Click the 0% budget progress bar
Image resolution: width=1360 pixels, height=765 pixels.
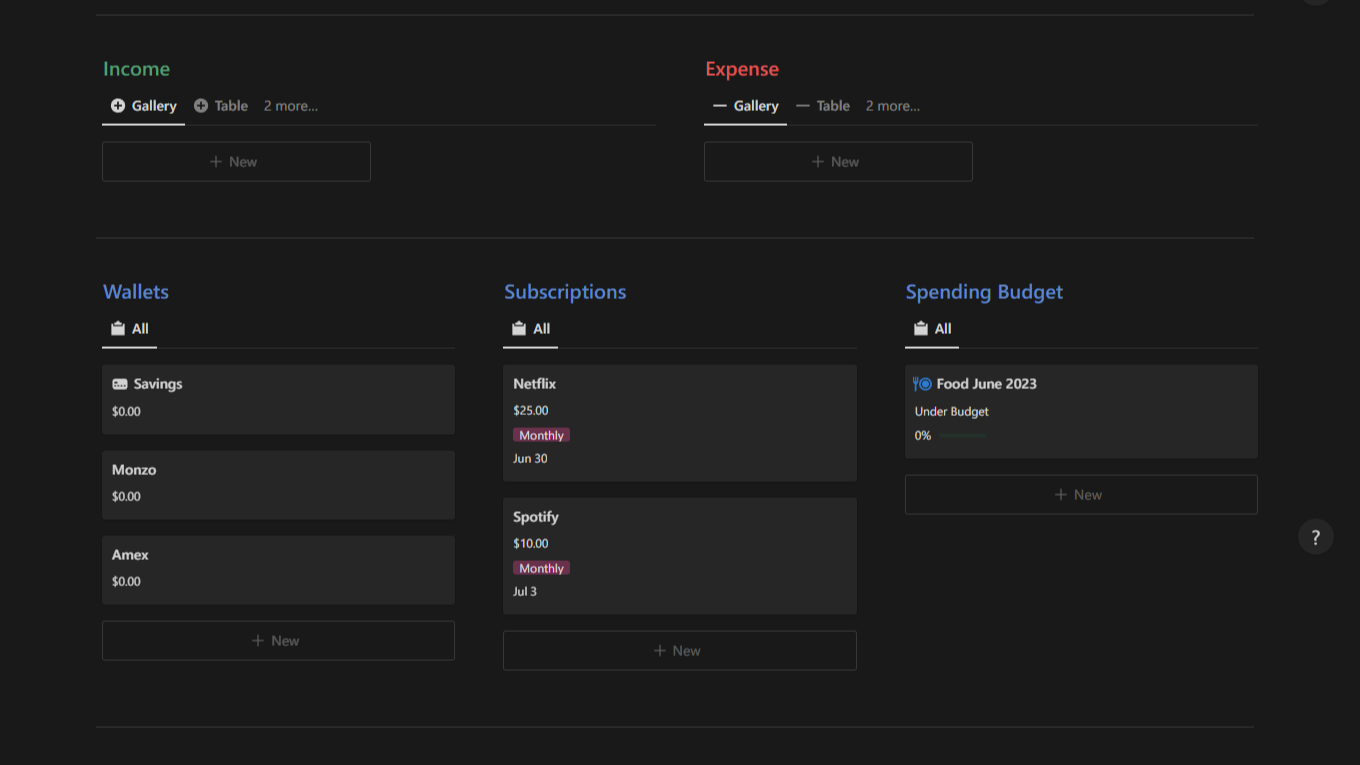coord(962,436)
